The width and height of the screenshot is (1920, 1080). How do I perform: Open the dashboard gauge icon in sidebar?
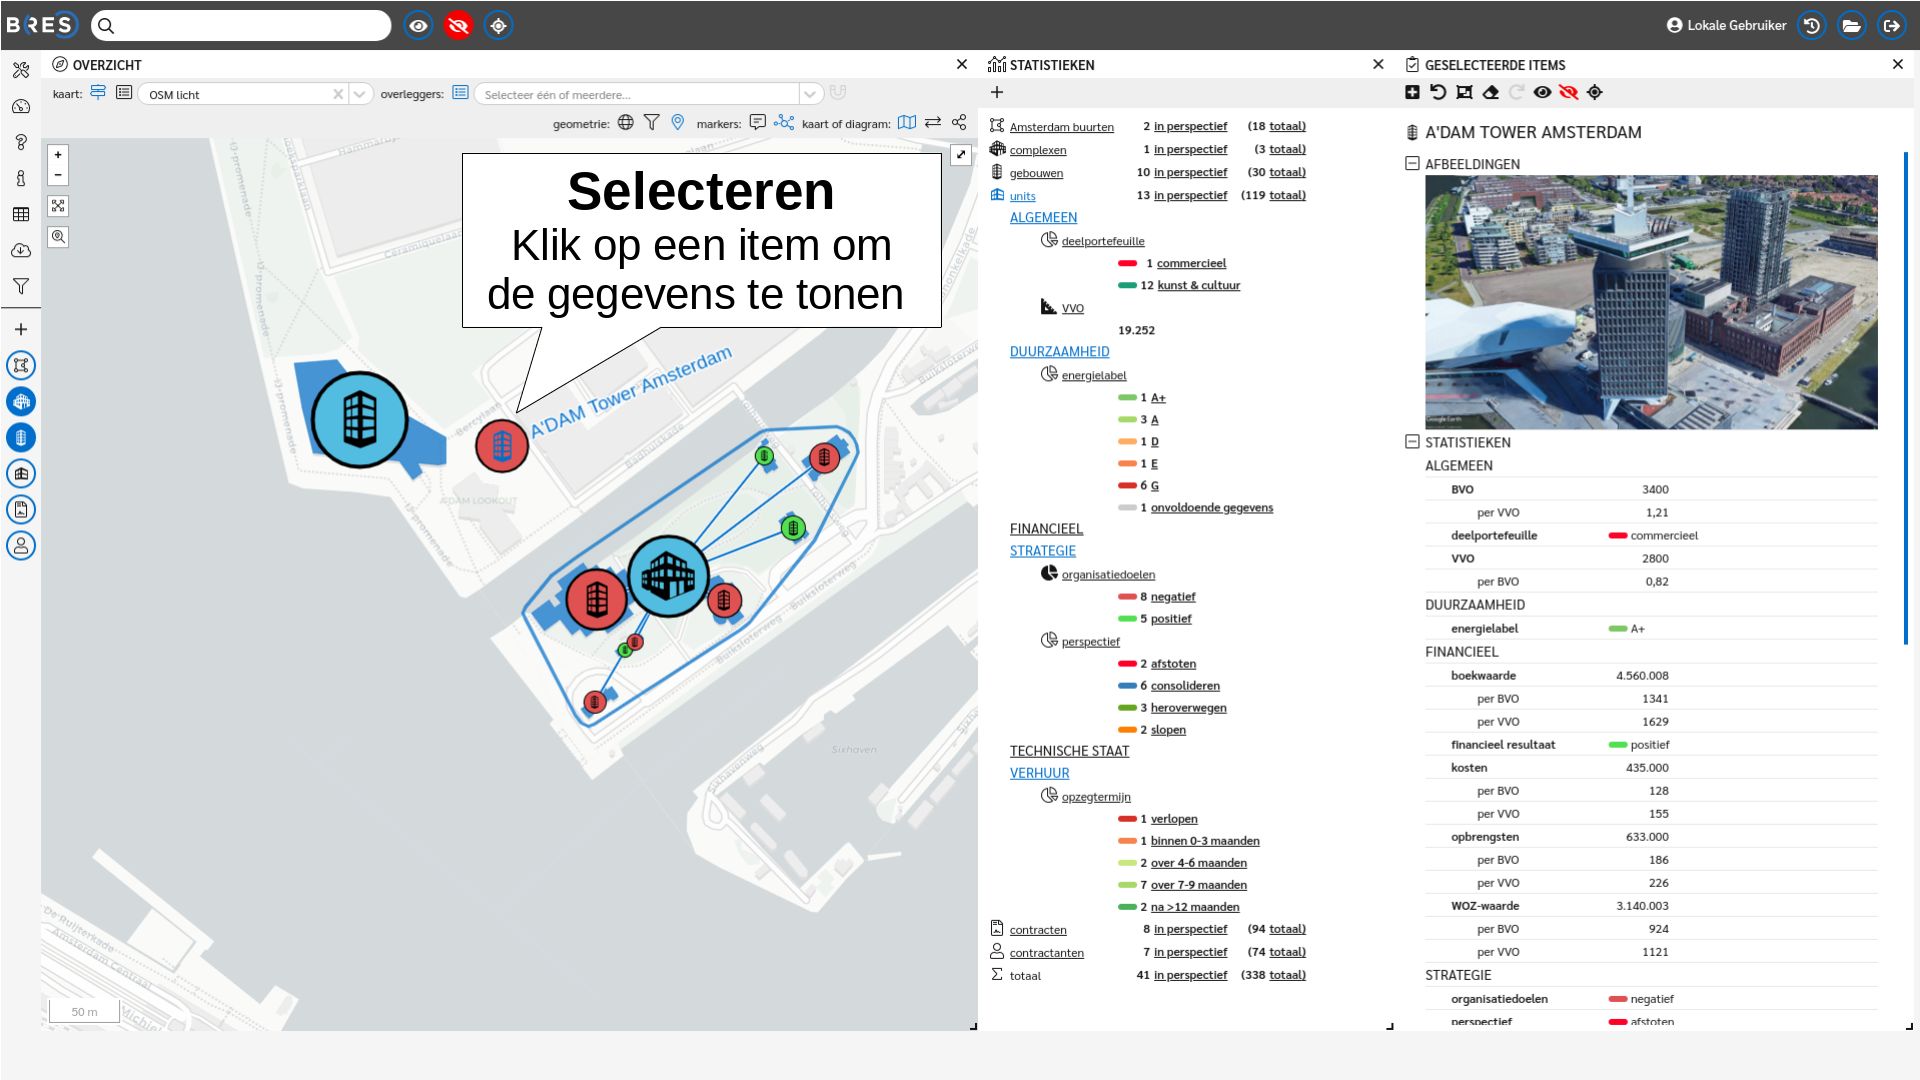coord(21,106)
